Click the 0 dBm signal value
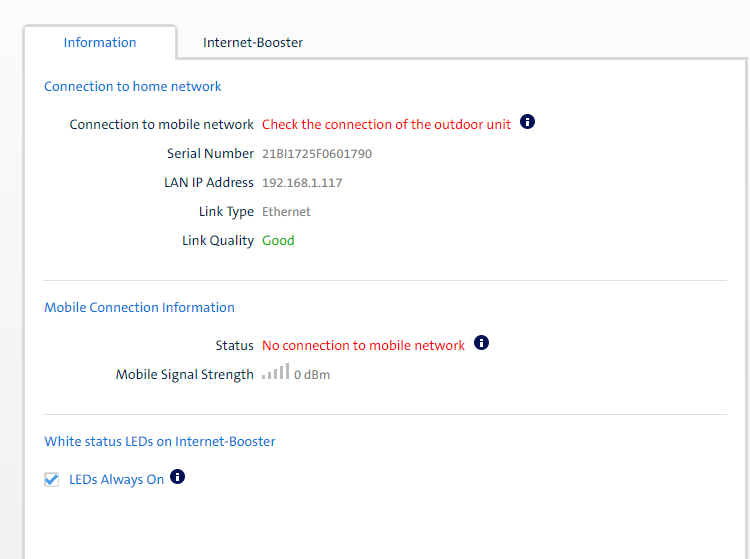This screenshot has width=750, height=559. 312,375
